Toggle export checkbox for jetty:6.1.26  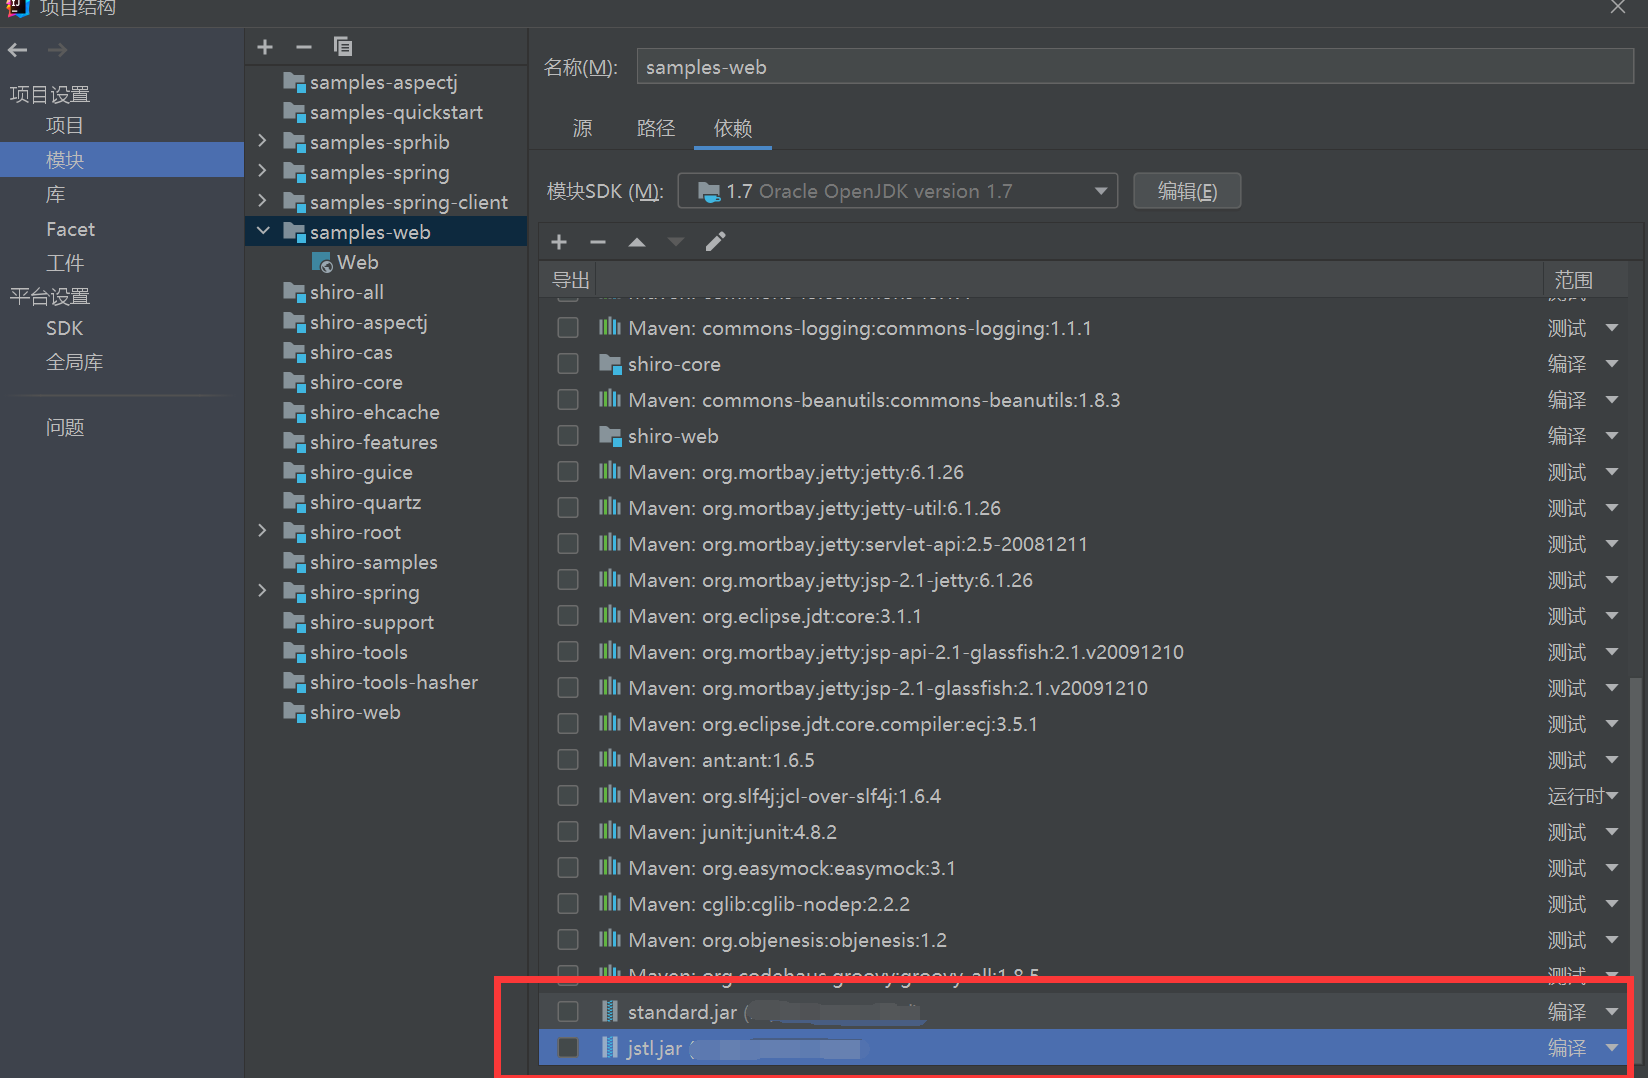tap(568, 472)
